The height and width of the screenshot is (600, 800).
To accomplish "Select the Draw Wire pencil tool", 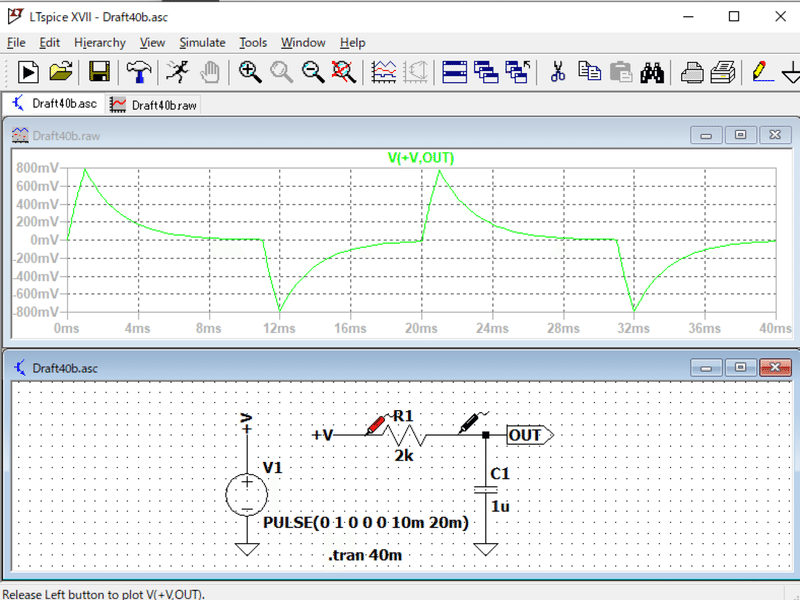I will tap(761, 72).
